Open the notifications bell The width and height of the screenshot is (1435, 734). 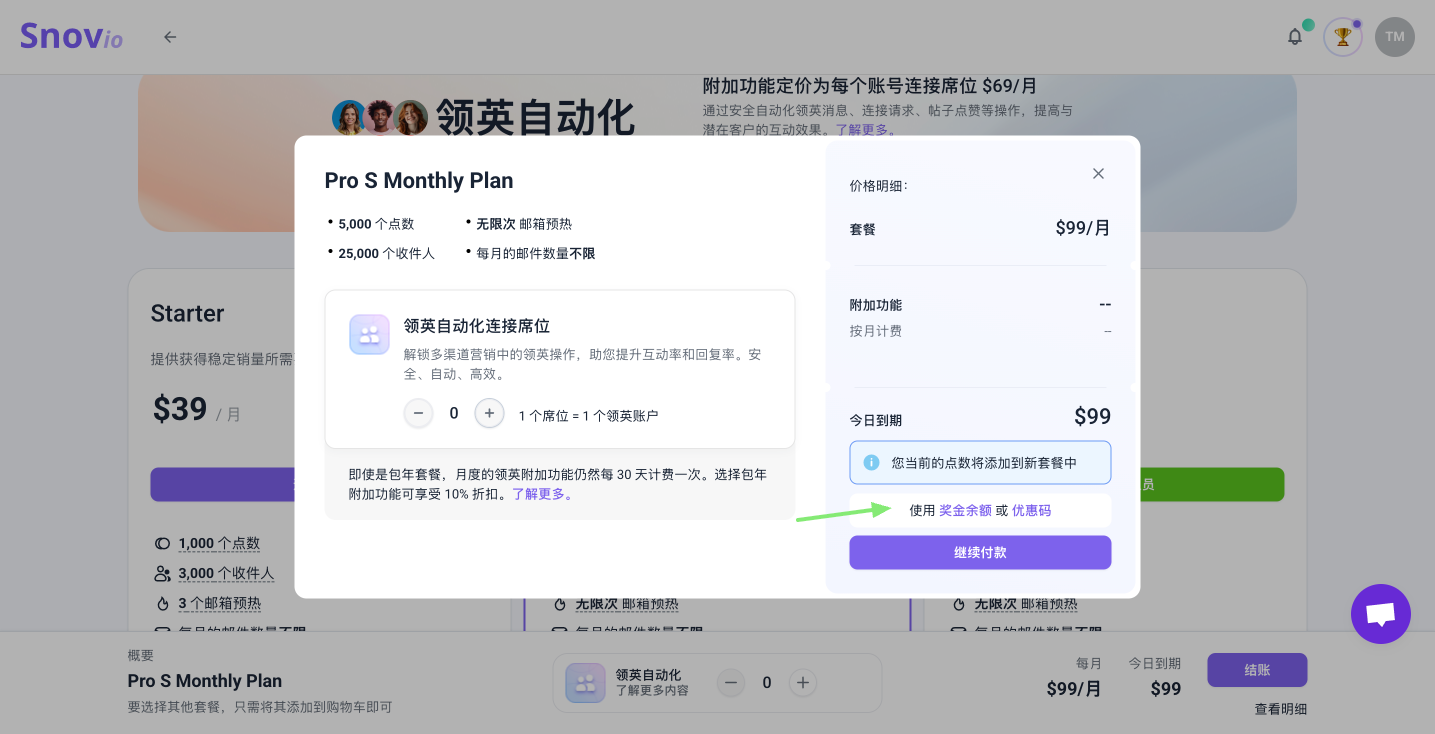click(1294, 37)
